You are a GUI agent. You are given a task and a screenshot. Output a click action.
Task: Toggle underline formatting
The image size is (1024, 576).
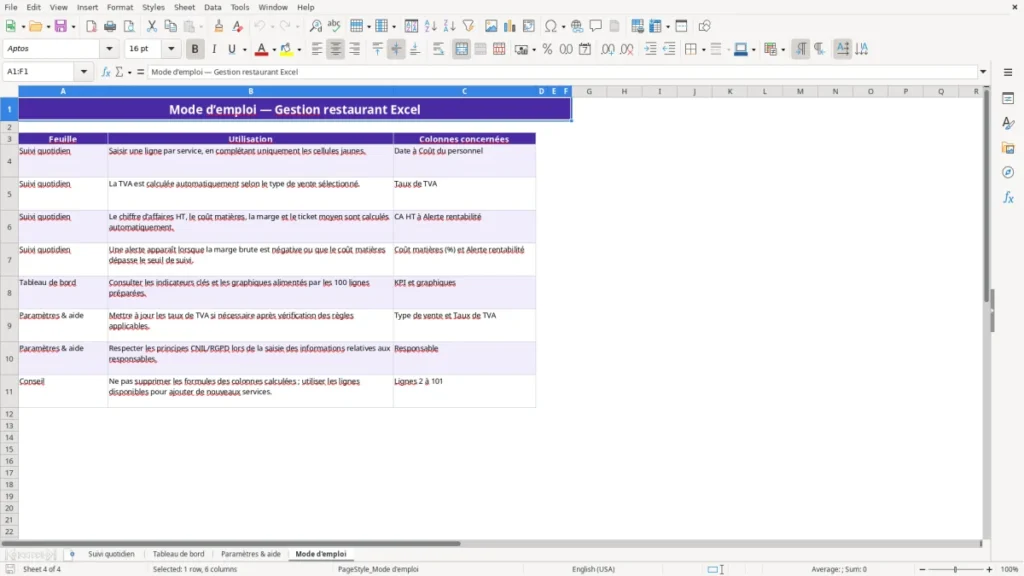coord(232,49)
